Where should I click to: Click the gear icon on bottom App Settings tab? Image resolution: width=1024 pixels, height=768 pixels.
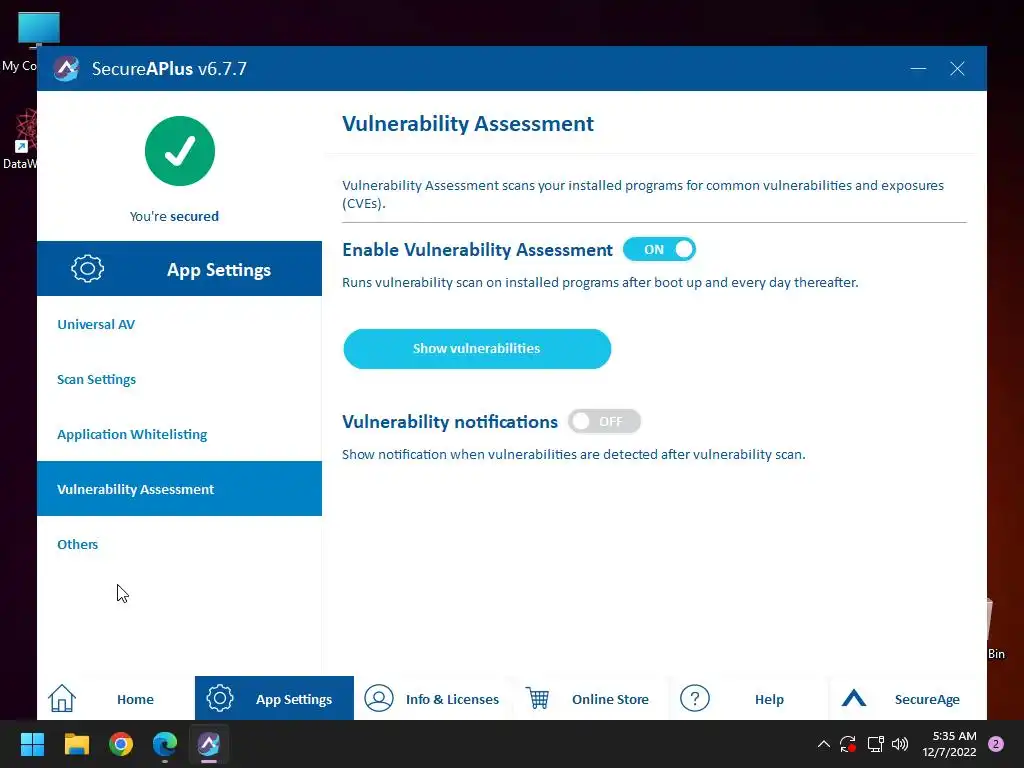click(x=220, y=698)
